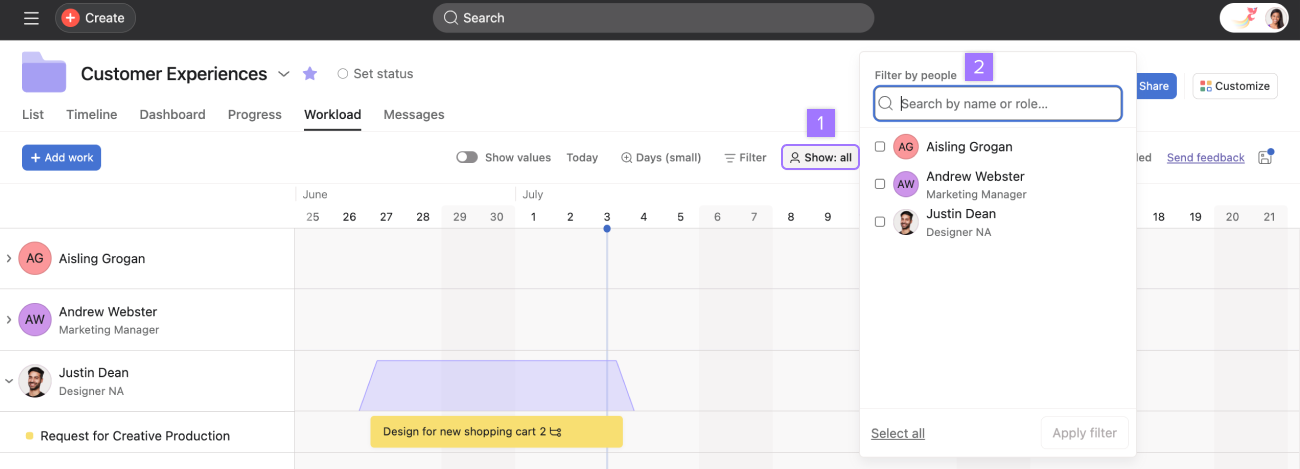
Task: Open the Filter options
Action: pyautogui.click(x=745, y=158)
